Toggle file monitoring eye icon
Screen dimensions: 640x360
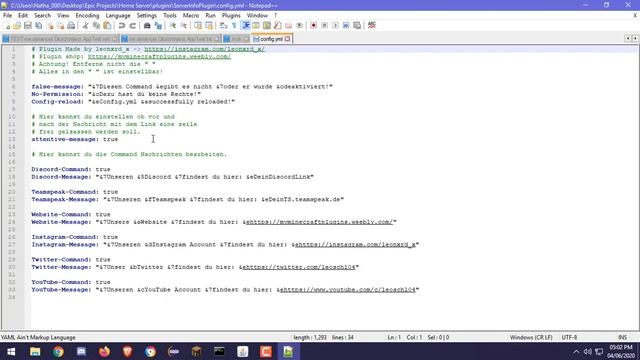[300, 25]
